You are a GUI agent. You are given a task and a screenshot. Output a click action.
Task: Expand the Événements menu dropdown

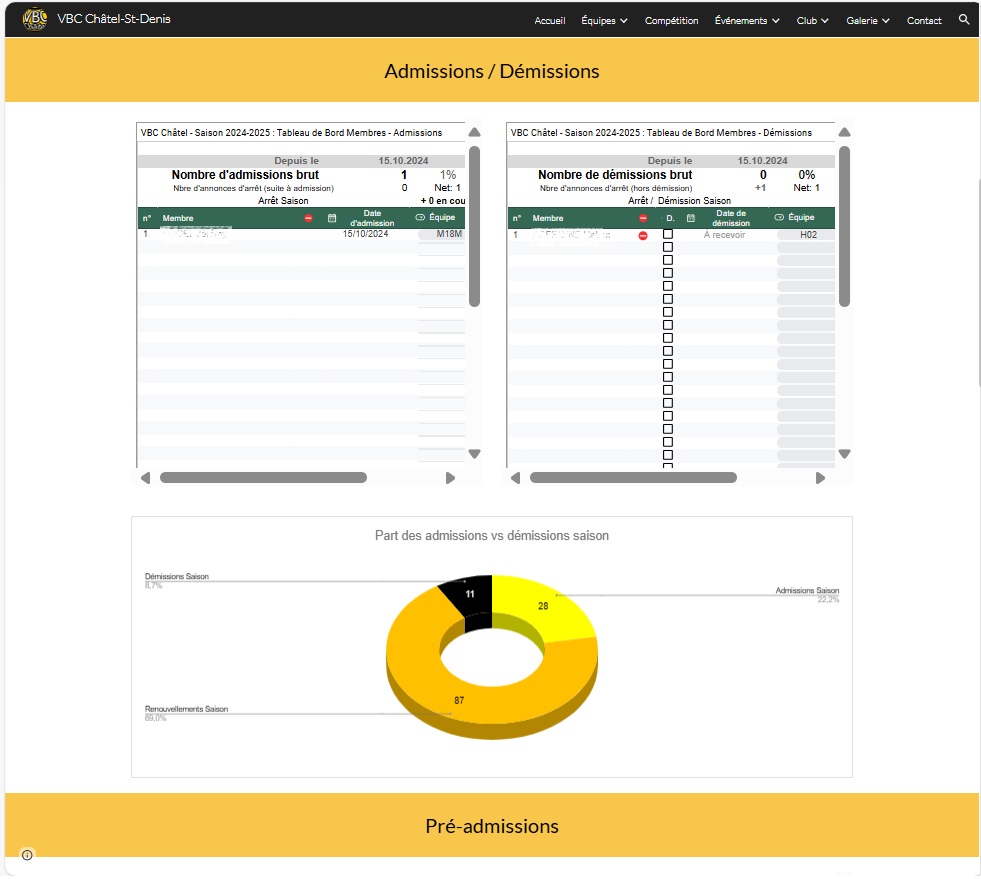[x=747, y=21]
